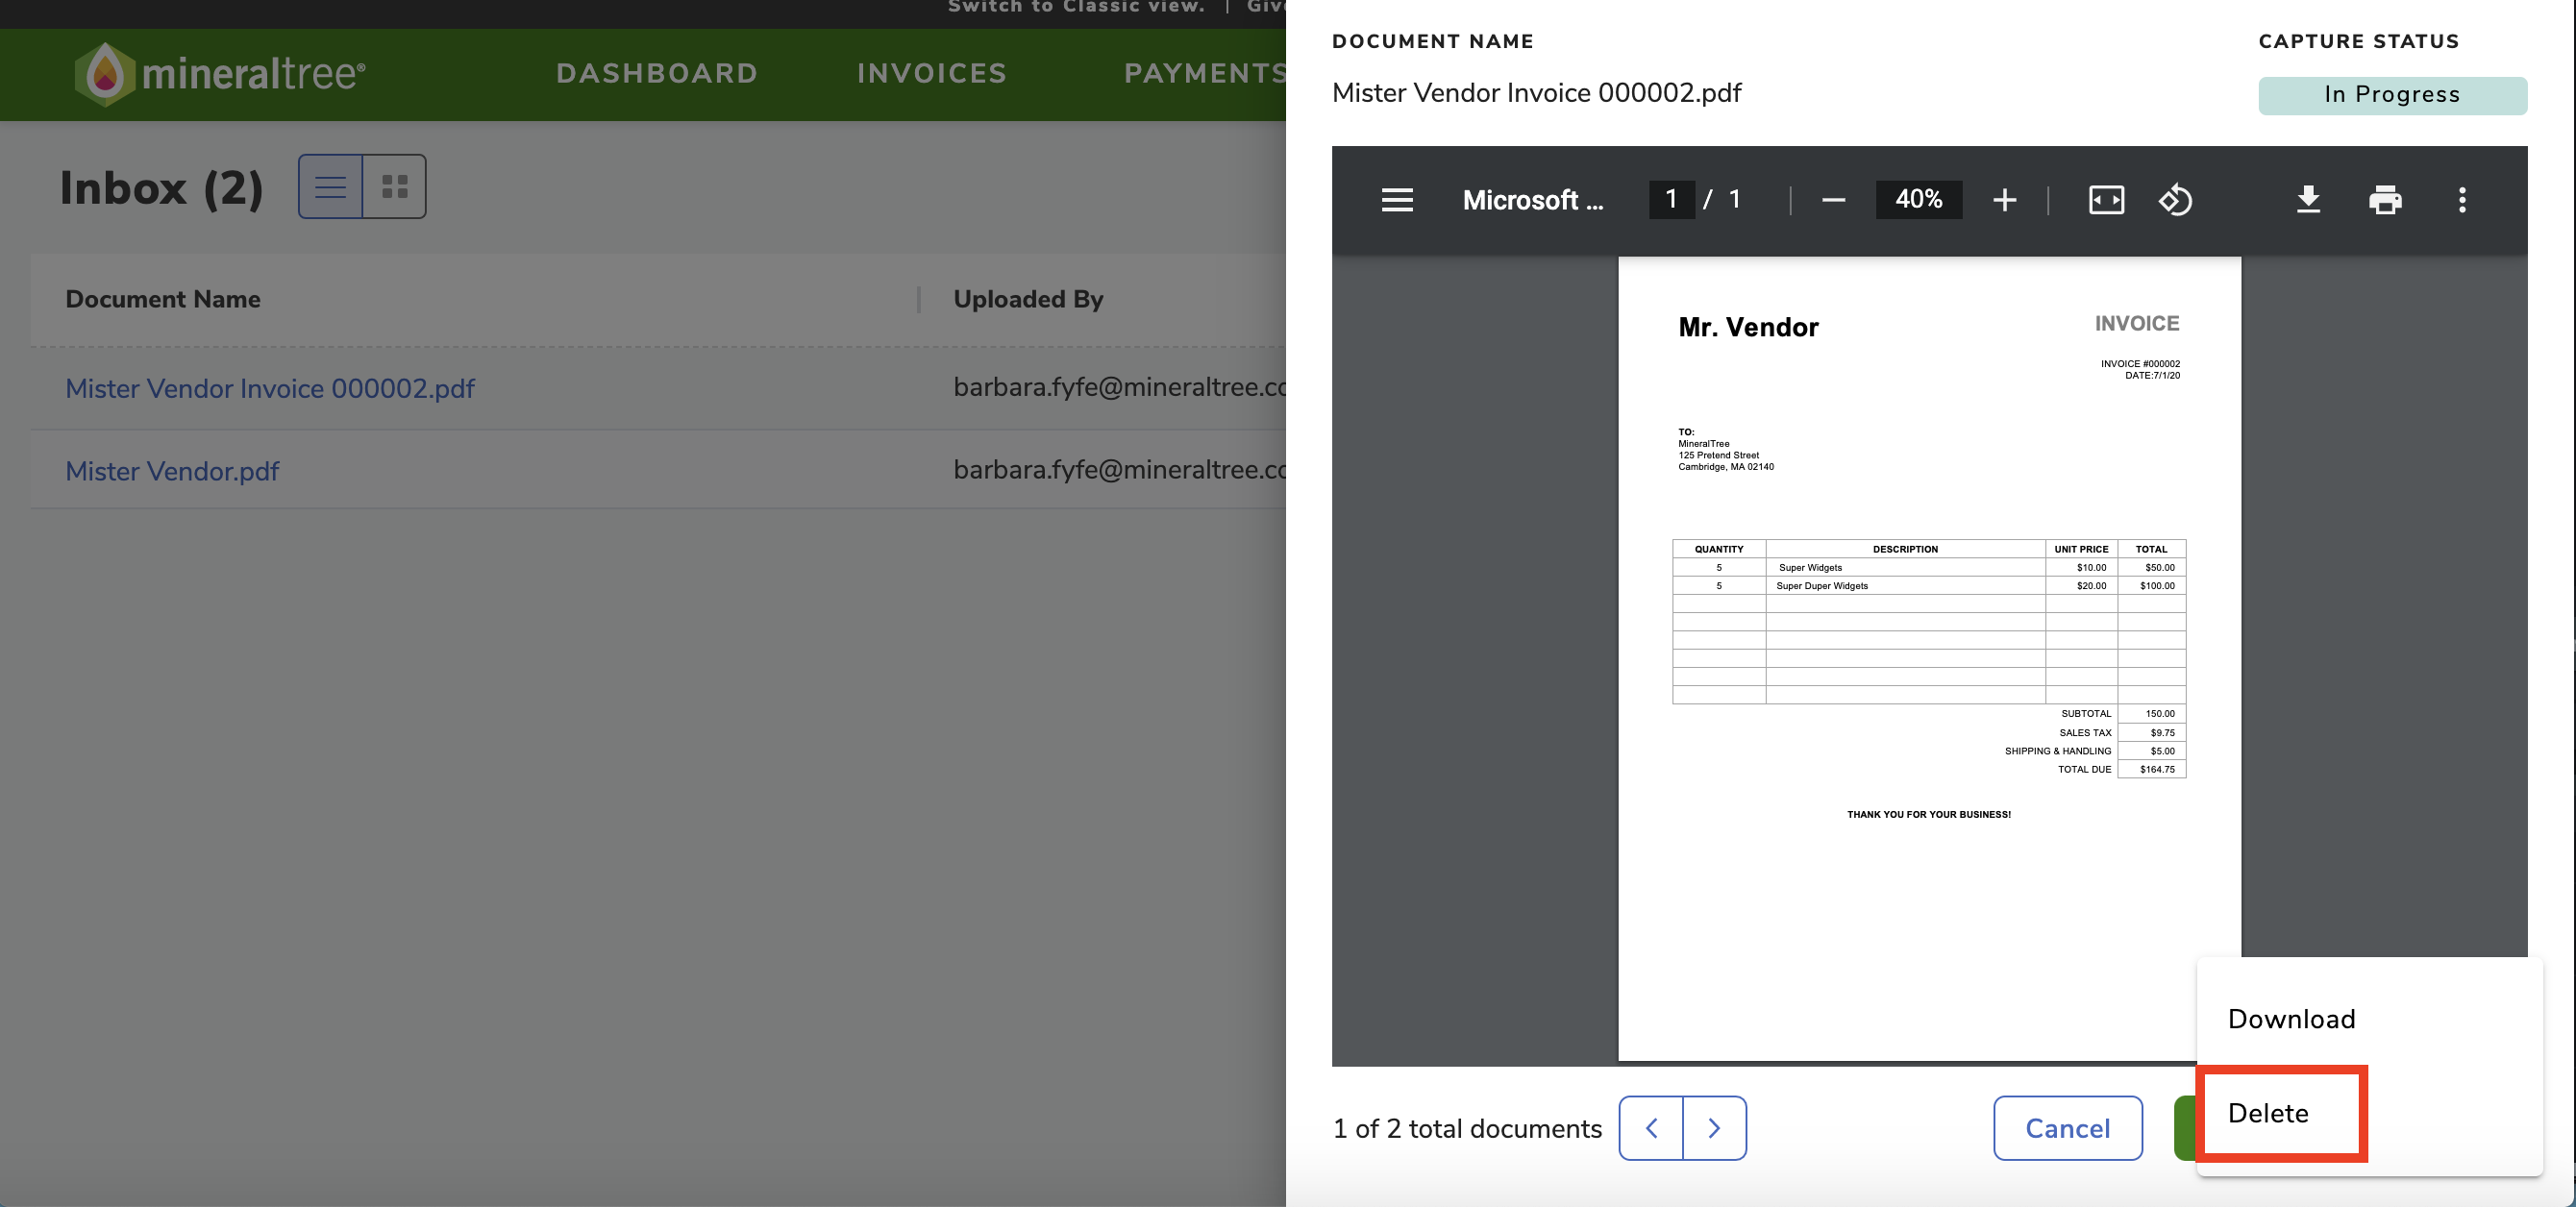2576x1207 pixels.
Task: Open the PDF viewer sidebar menu icon
Action: pyautogui.click(x=1397, y=200)
